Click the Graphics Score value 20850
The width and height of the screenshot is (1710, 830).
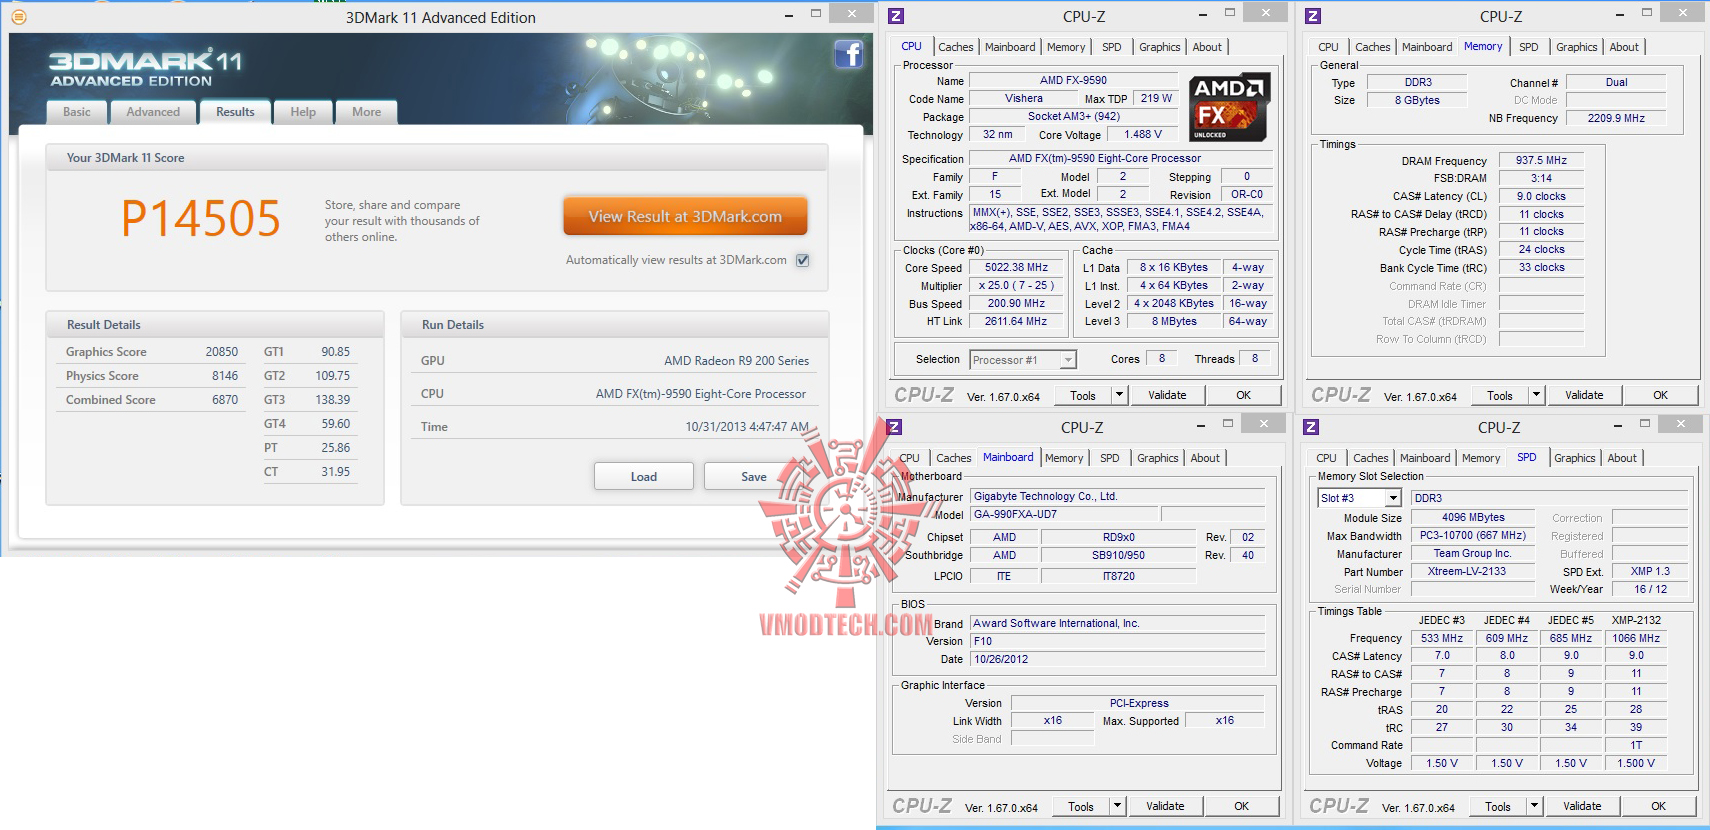point(222,352)
